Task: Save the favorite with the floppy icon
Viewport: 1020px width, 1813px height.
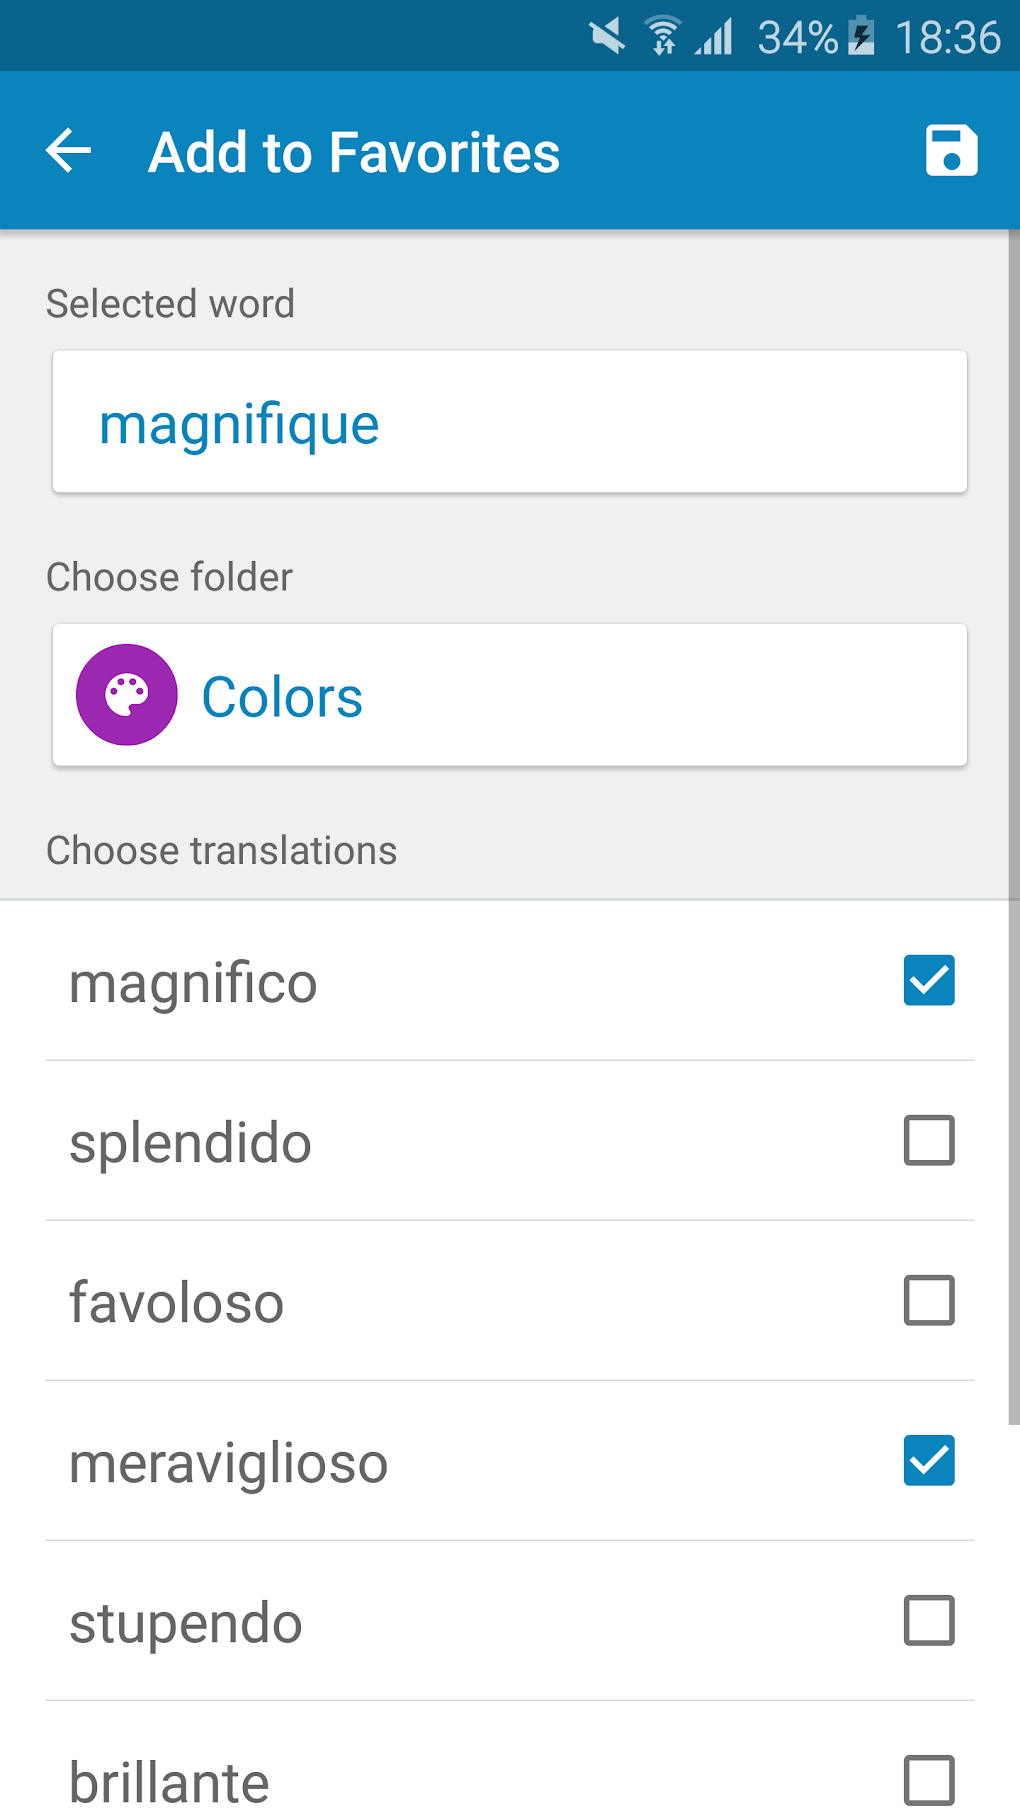Action: click(951, 151)
